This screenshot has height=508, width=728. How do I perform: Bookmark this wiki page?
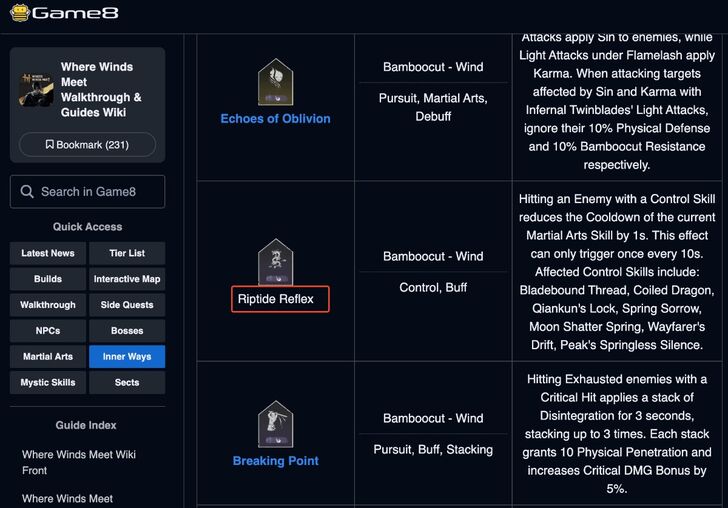click(87, 145)
